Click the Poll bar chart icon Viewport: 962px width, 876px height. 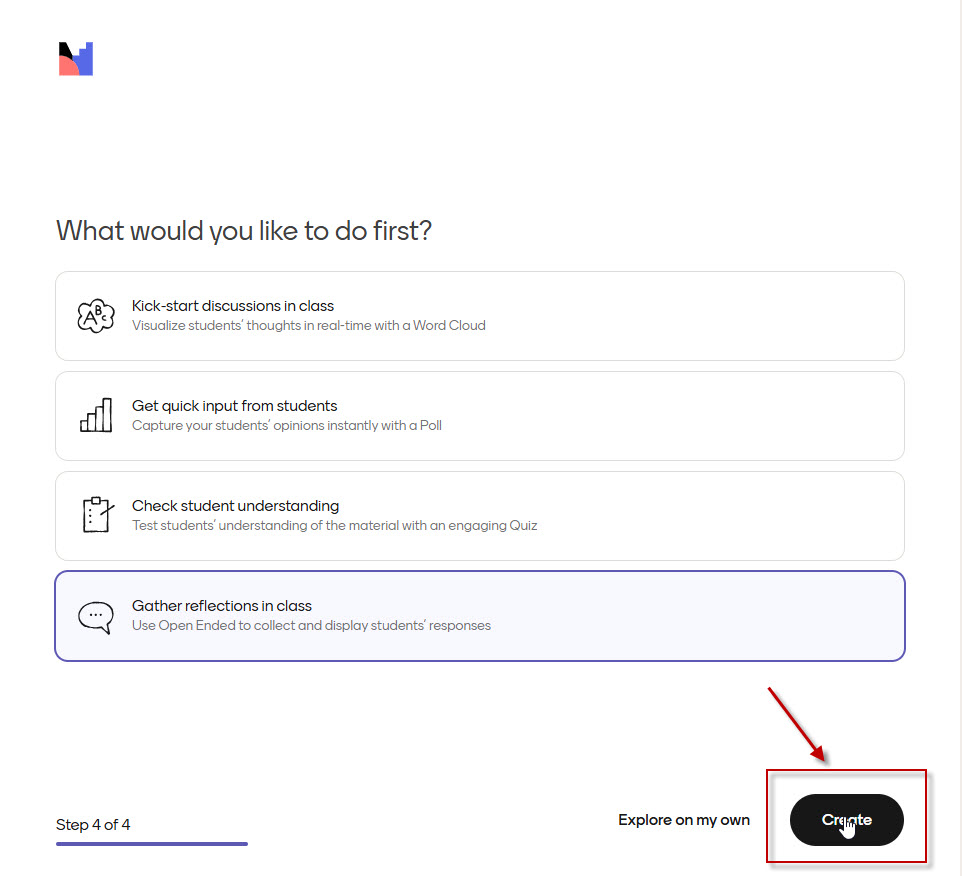coord(96,416)
